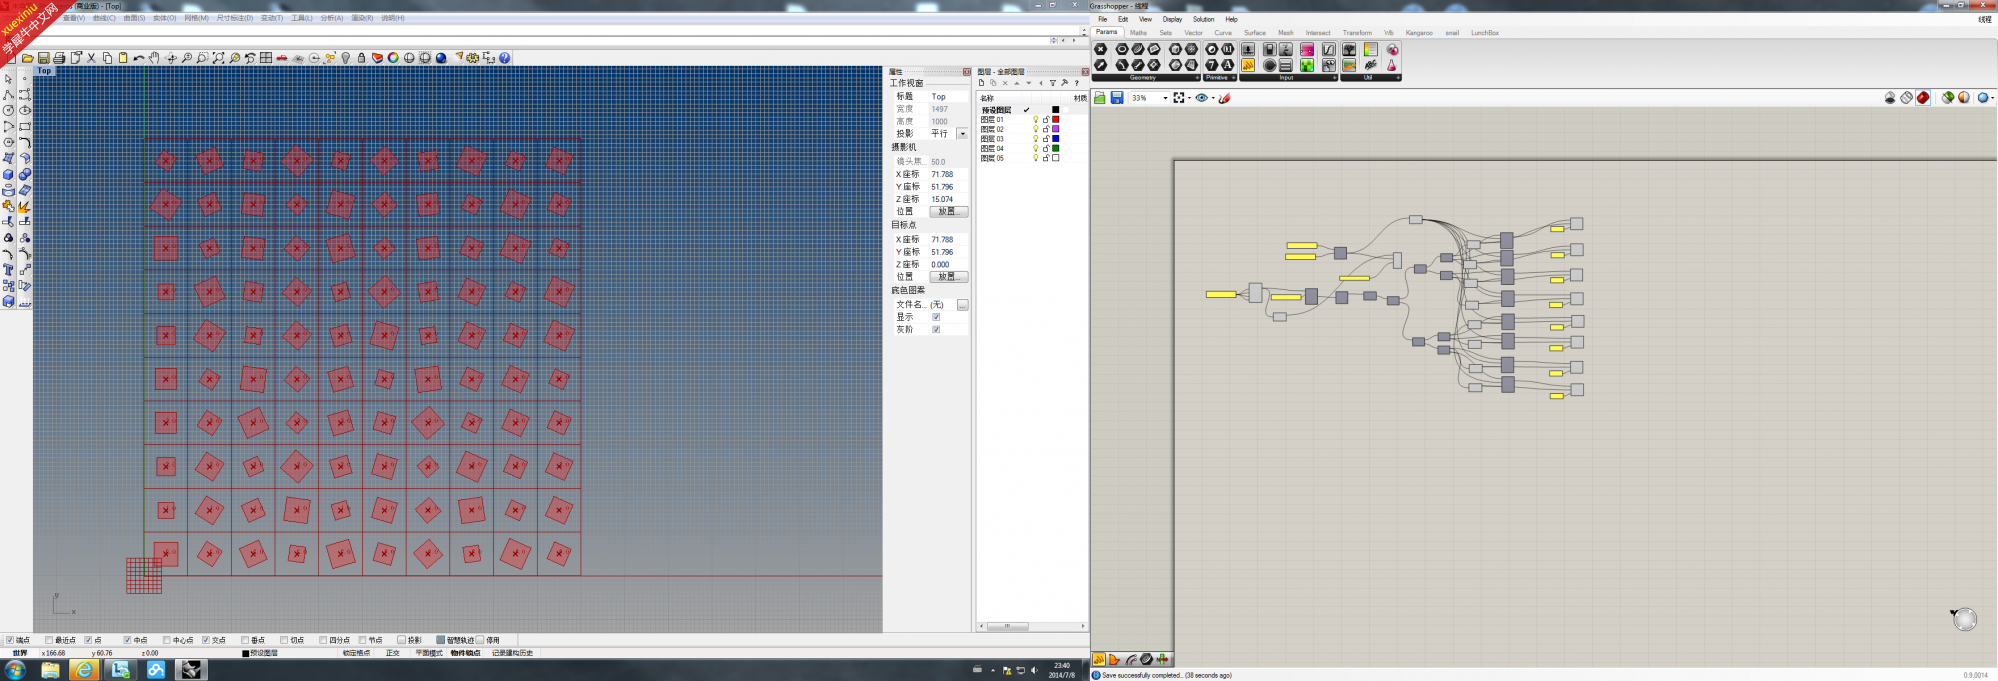
Task: Click Grasshopper Open file green icon
Action: [x=1100, y=98]
